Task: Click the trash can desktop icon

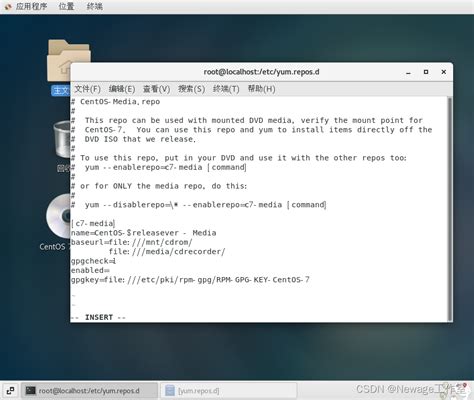Action: click(62, 139)
